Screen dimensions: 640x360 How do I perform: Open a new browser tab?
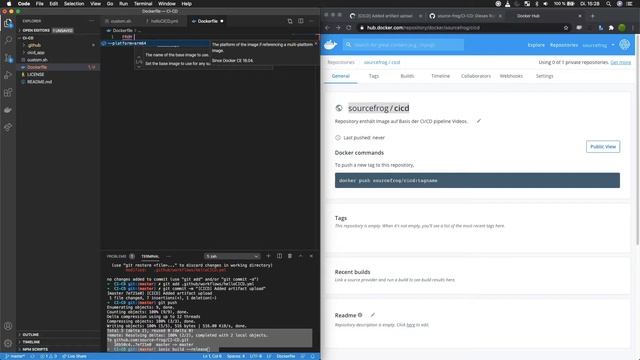point(593,16)
